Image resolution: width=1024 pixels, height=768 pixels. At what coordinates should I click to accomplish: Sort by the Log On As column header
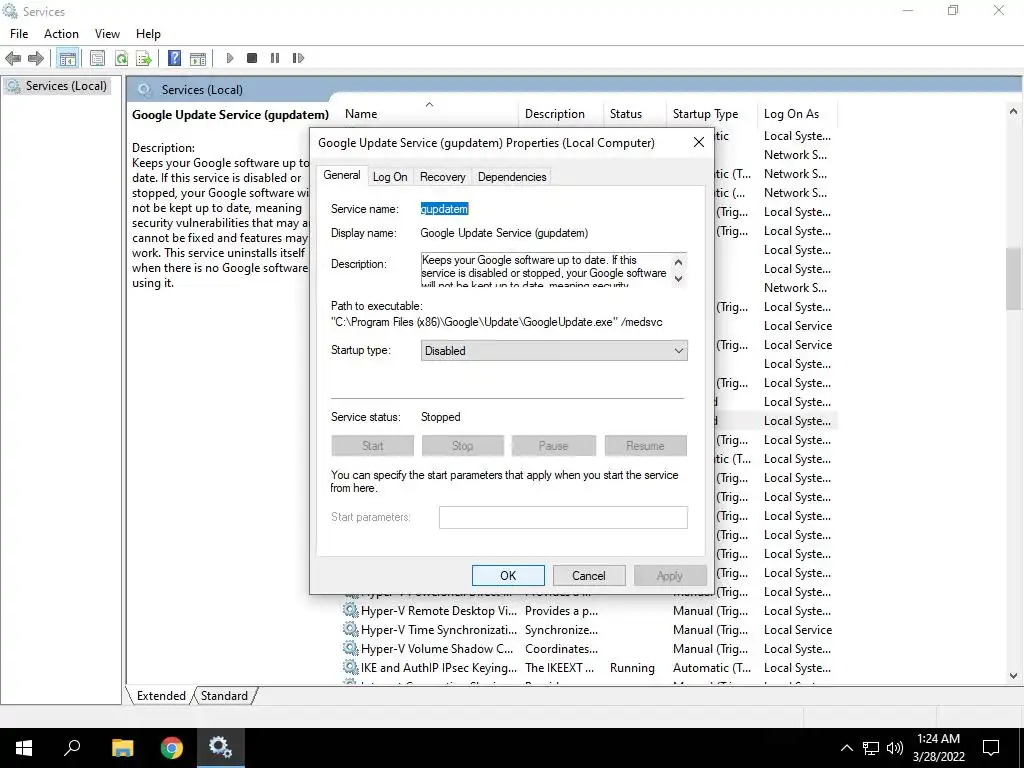[797, 114]
